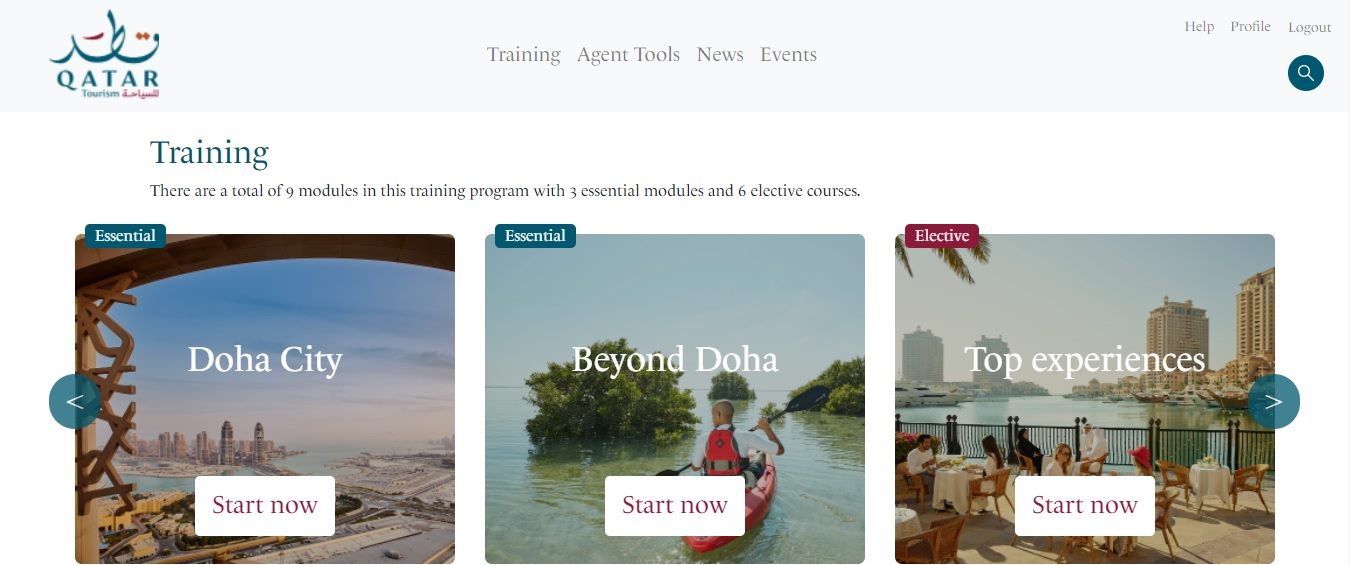
Task: Select the Top experiences card image
Action: (x=1085, y=399)
